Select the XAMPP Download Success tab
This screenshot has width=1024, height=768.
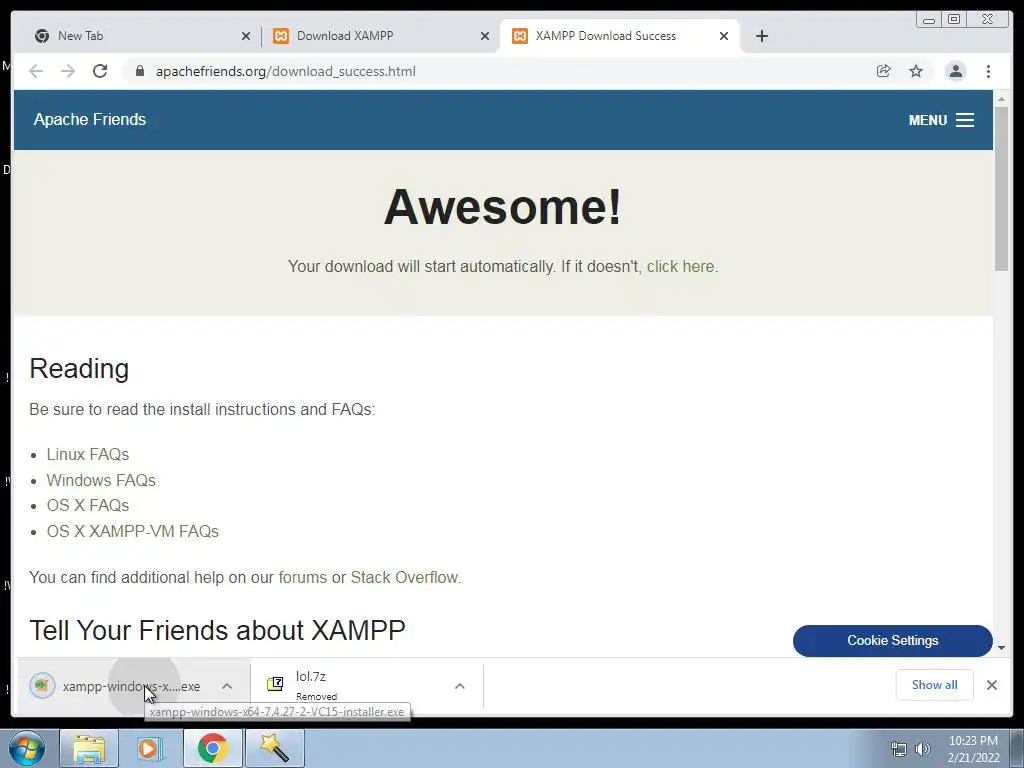click(x=619, y=36)
